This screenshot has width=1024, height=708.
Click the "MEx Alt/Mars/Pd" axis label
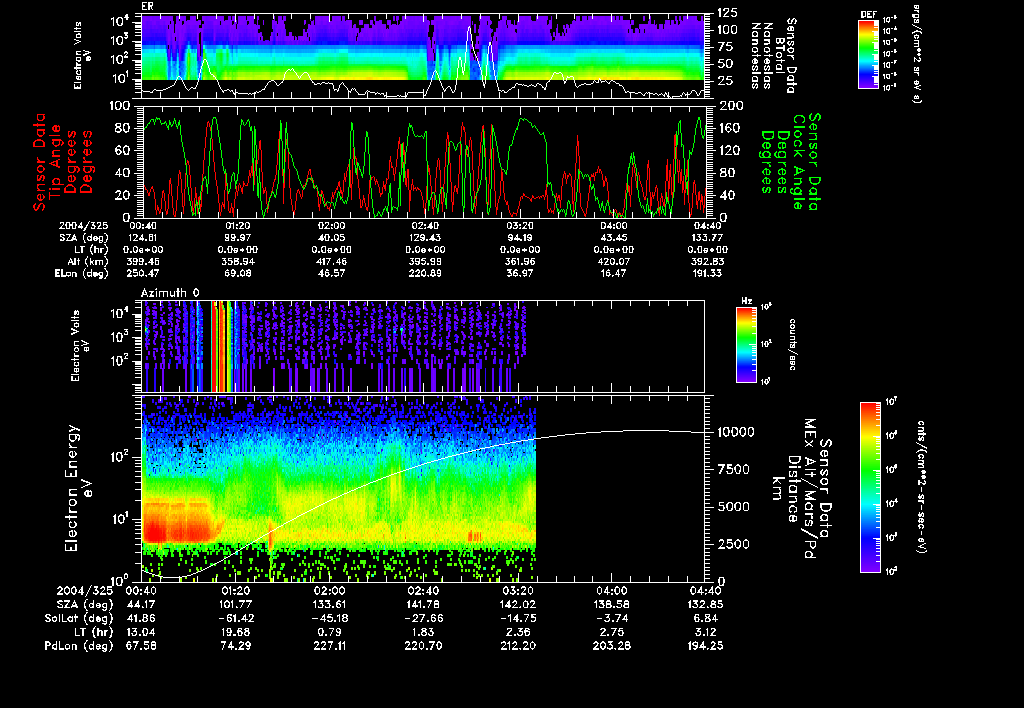(x=810, y=489)
